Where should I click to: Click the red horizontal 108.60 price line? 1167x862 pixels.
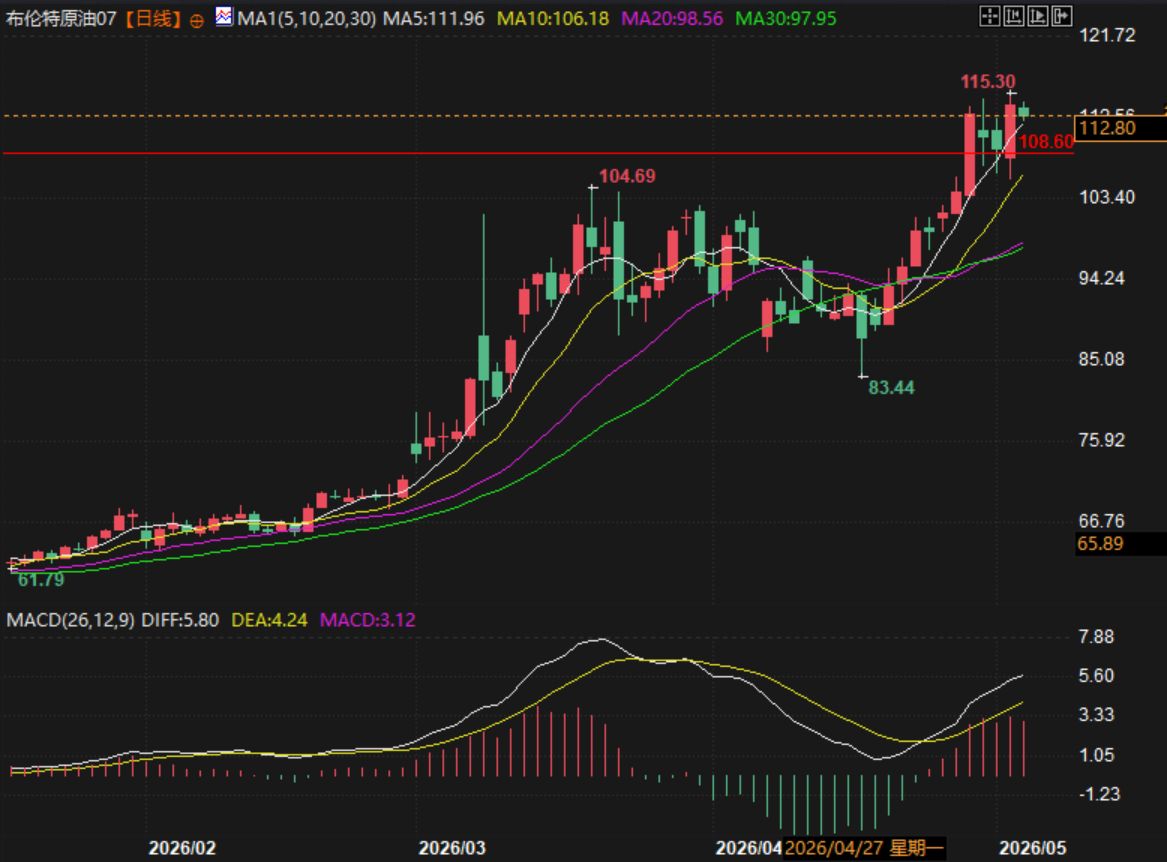tap(538, 153)
